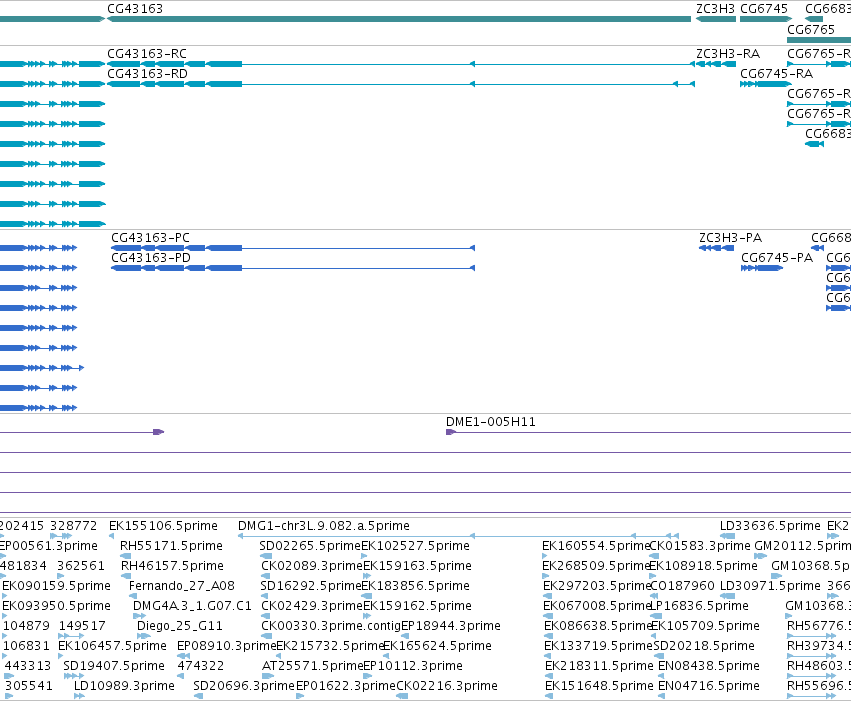Click the EK159162.5prime EST label
The height and width of the screenshot is (701, 851).
pos(417,606)
